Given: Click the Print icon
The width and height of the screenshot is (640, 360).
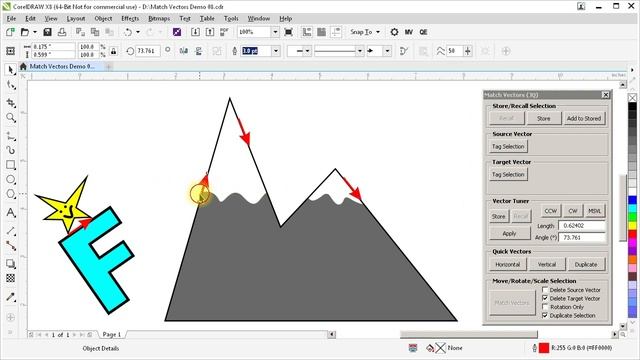Looking at the screenshot, I should 62,32.
